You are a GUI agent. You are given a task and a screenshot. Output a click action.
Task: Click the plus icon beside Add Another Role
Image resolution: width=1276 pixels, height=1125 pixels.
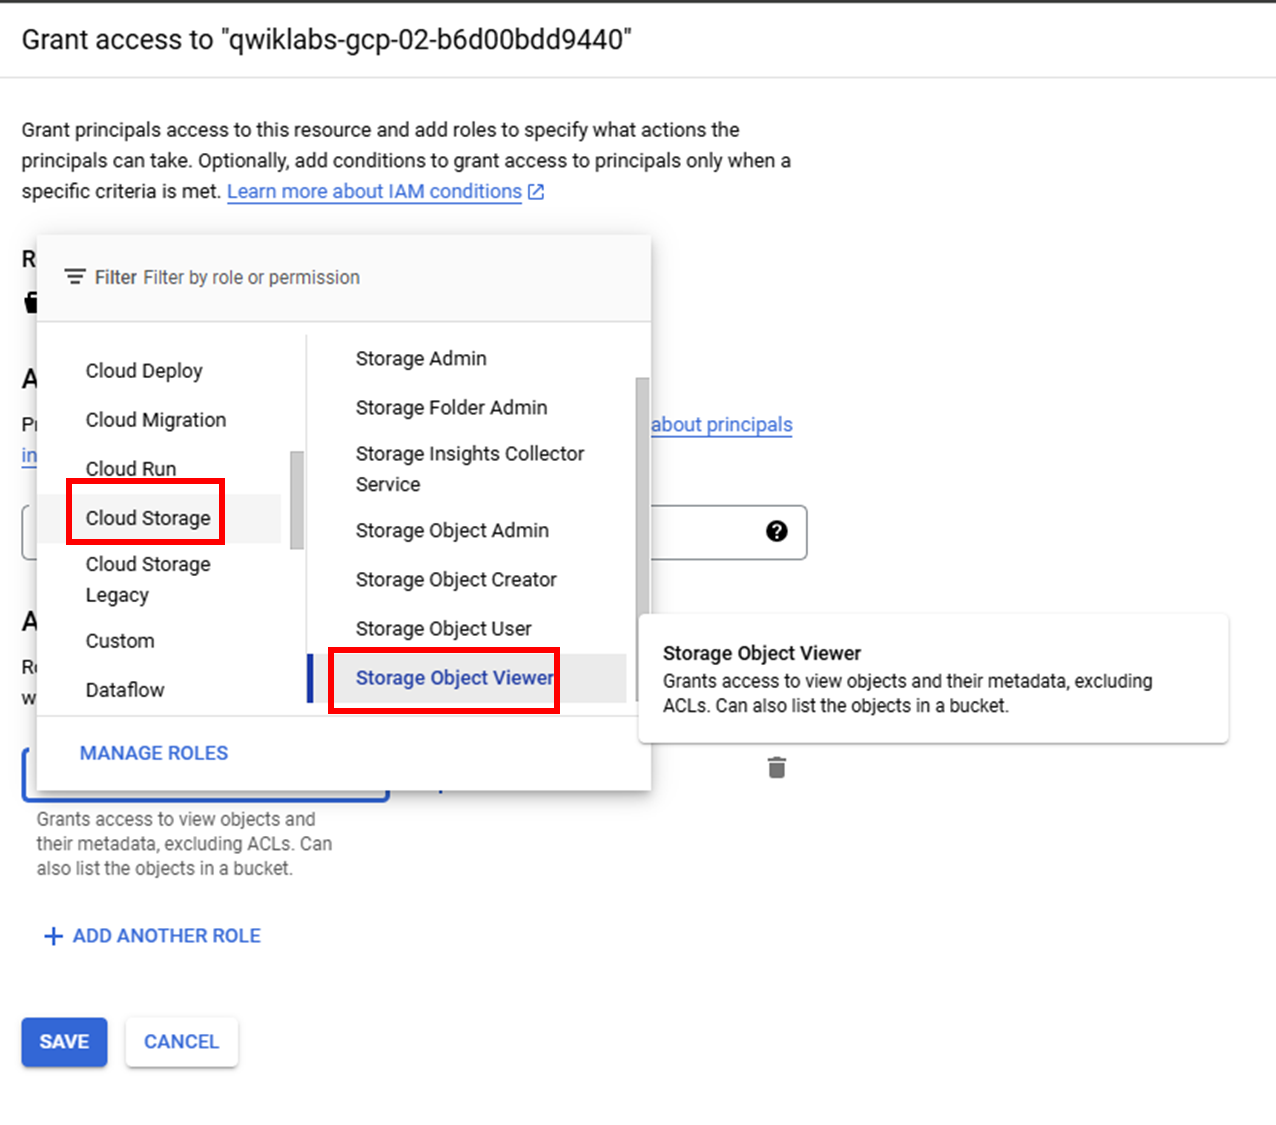pyautogui.click(x=53, y=936)
